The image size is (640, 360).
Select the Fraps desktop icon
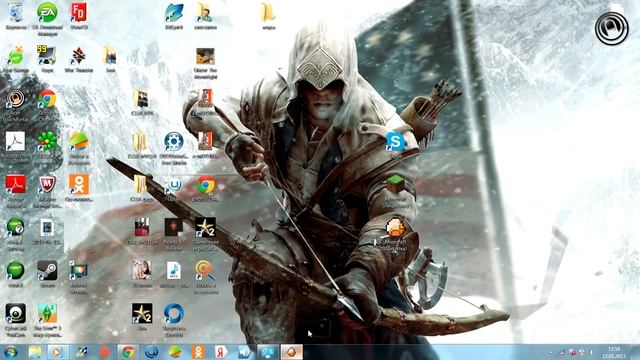[x=47, y=56]
